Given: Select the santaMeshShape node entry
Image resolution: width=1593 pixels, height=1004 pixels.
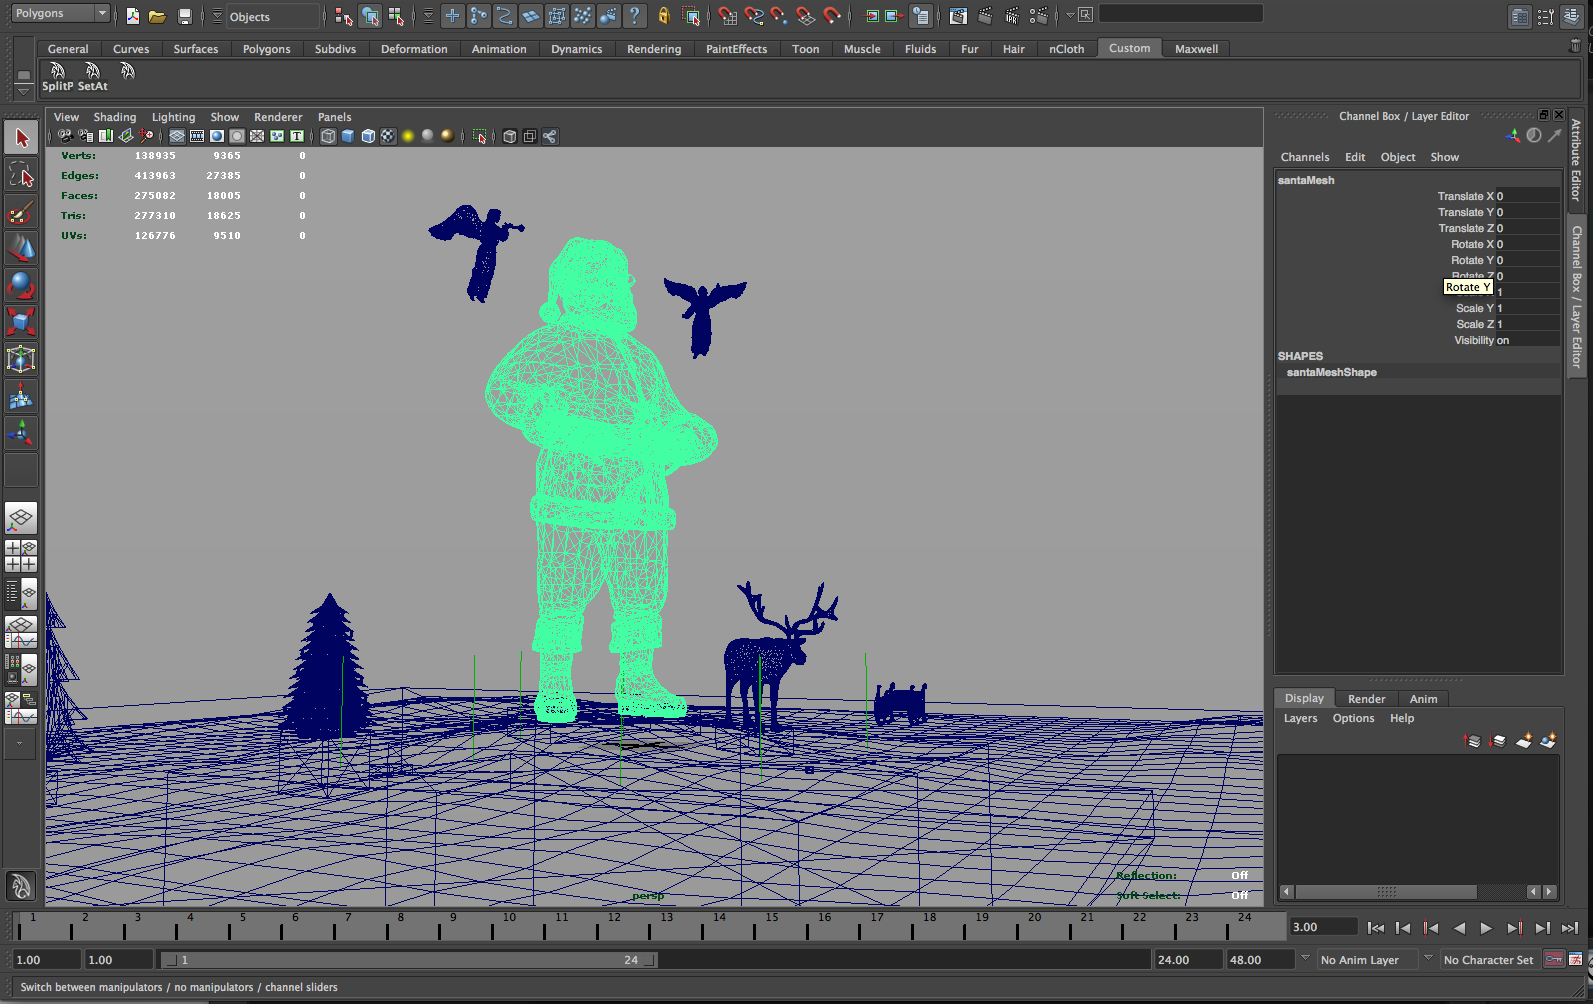Looking at the screenshot, I should pos(1331,372).
